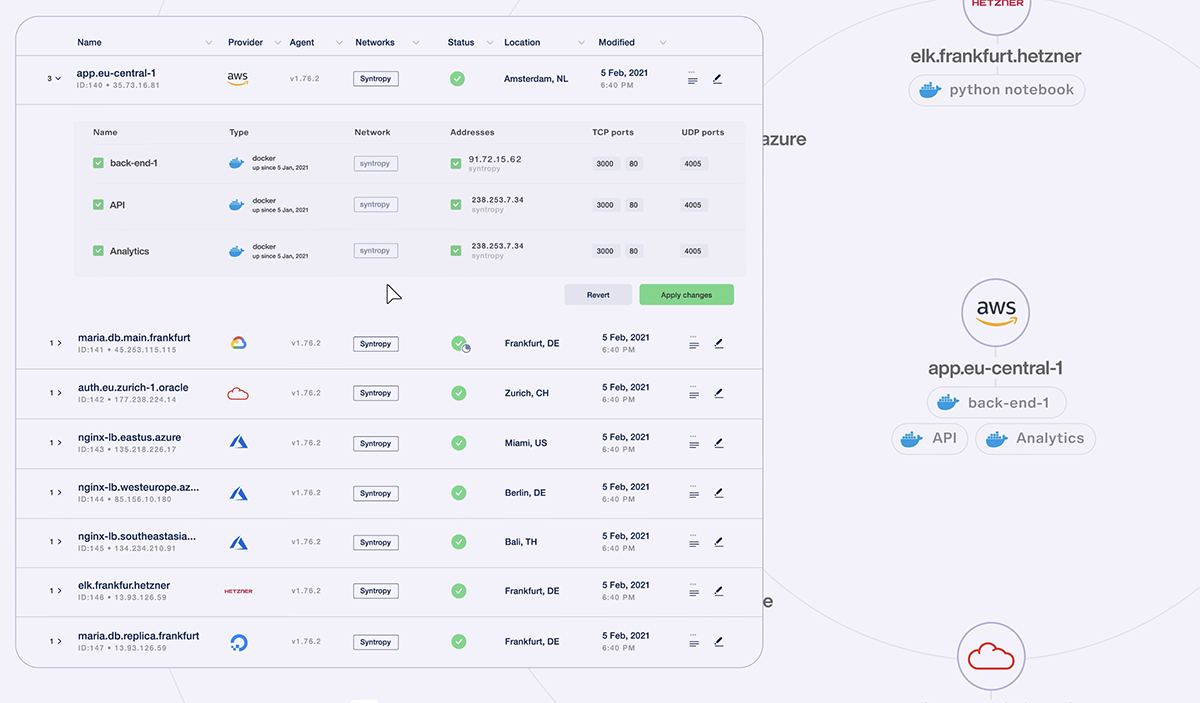Open the Networks column filter dropdown
This screenshot has width=1200, height=703.
coord(416,43)
